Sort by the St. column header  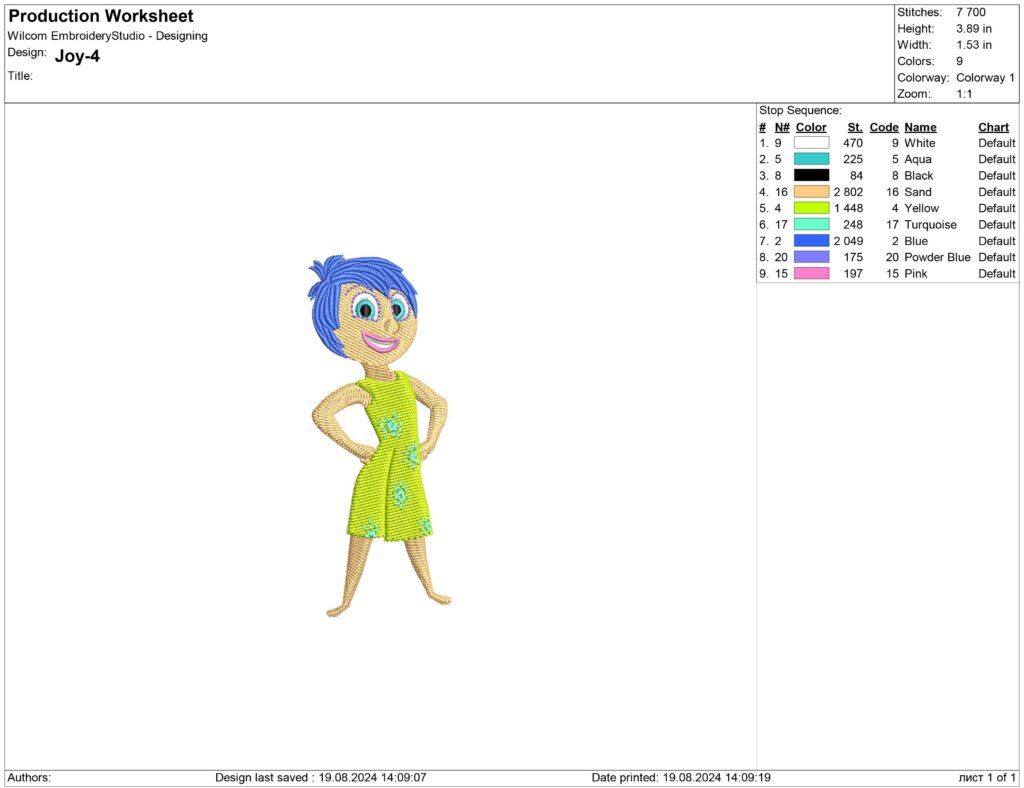coord(854,127)
